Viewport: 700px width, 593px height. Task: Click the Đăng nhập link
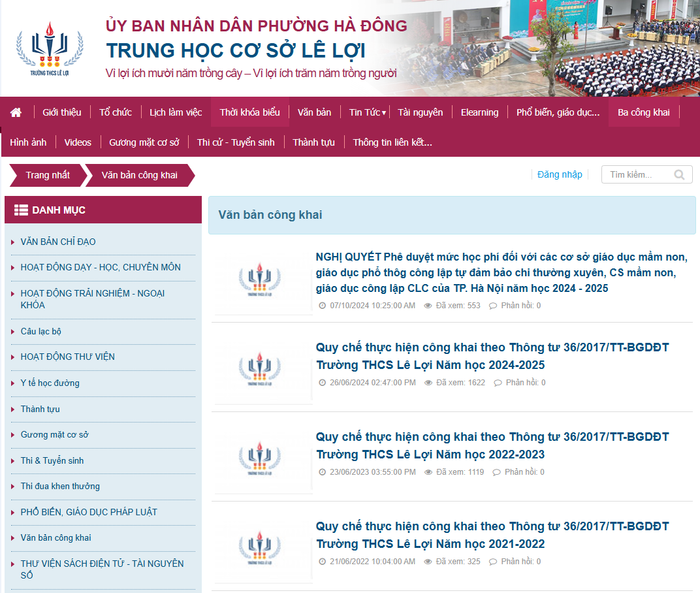click(x=560, y=175)
